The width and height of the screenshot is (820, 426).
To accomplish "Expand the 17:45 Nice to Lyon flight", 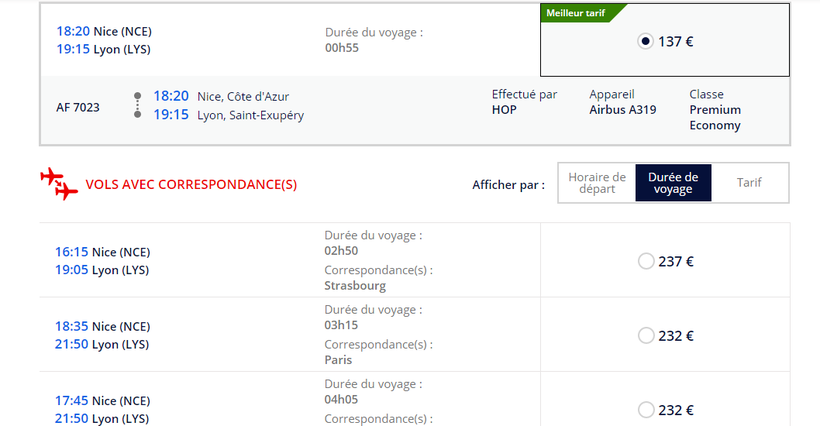I will coord(103,410).
